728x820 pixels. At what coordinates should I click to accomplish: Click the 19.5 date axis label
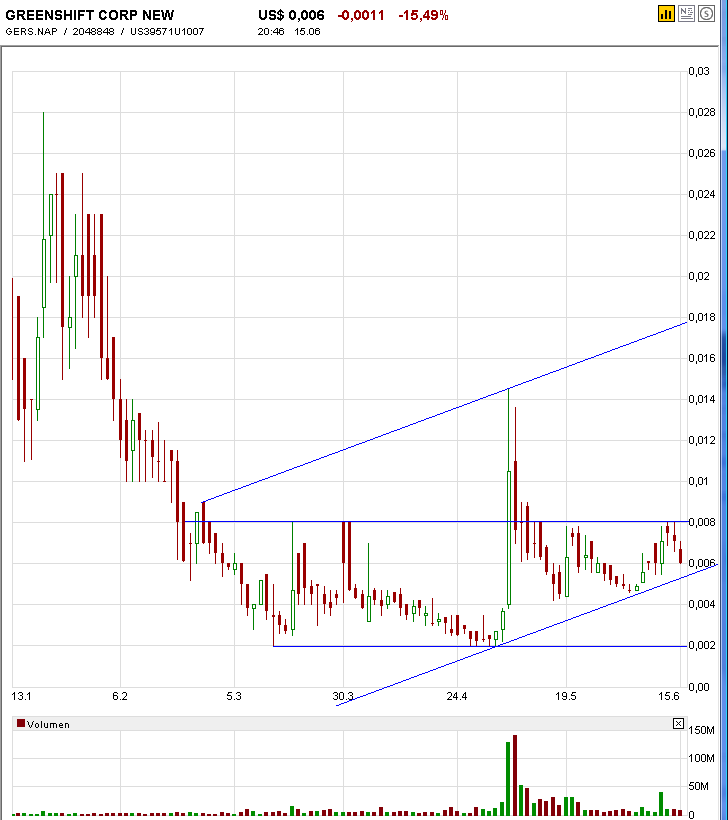[566, 696]
